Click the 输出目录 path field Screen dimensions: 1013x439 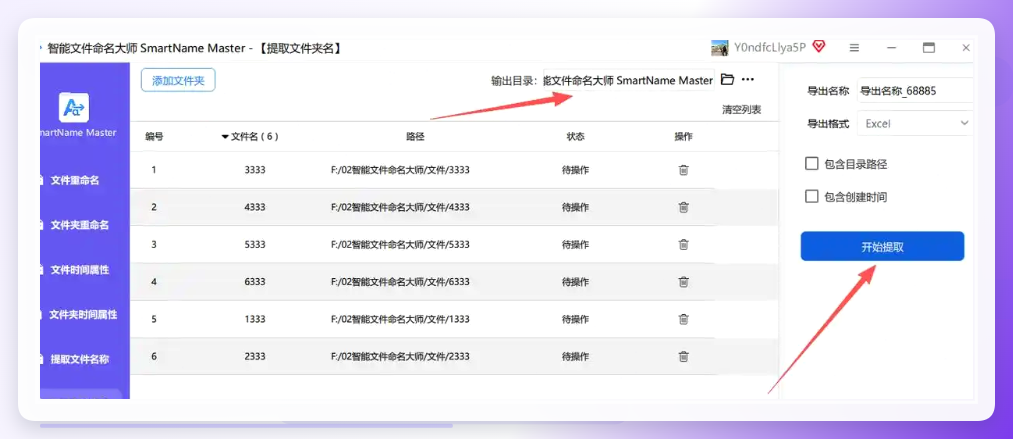pos(629,80)
